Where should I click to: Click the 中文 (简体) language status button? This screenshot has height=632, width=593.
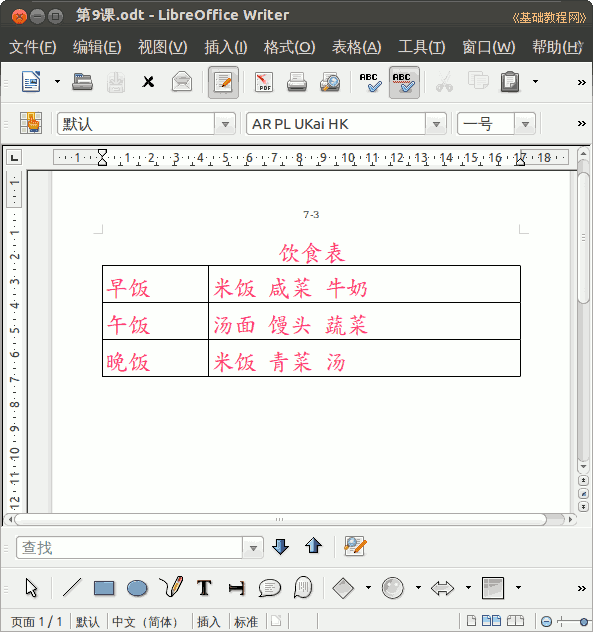145,622
